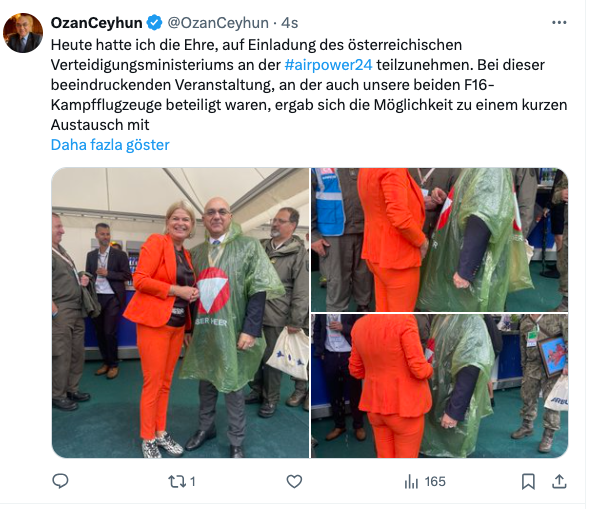590x509 pixels.
Task: Open the view analytics bar chart icon
Action: [x=411, y=482]
